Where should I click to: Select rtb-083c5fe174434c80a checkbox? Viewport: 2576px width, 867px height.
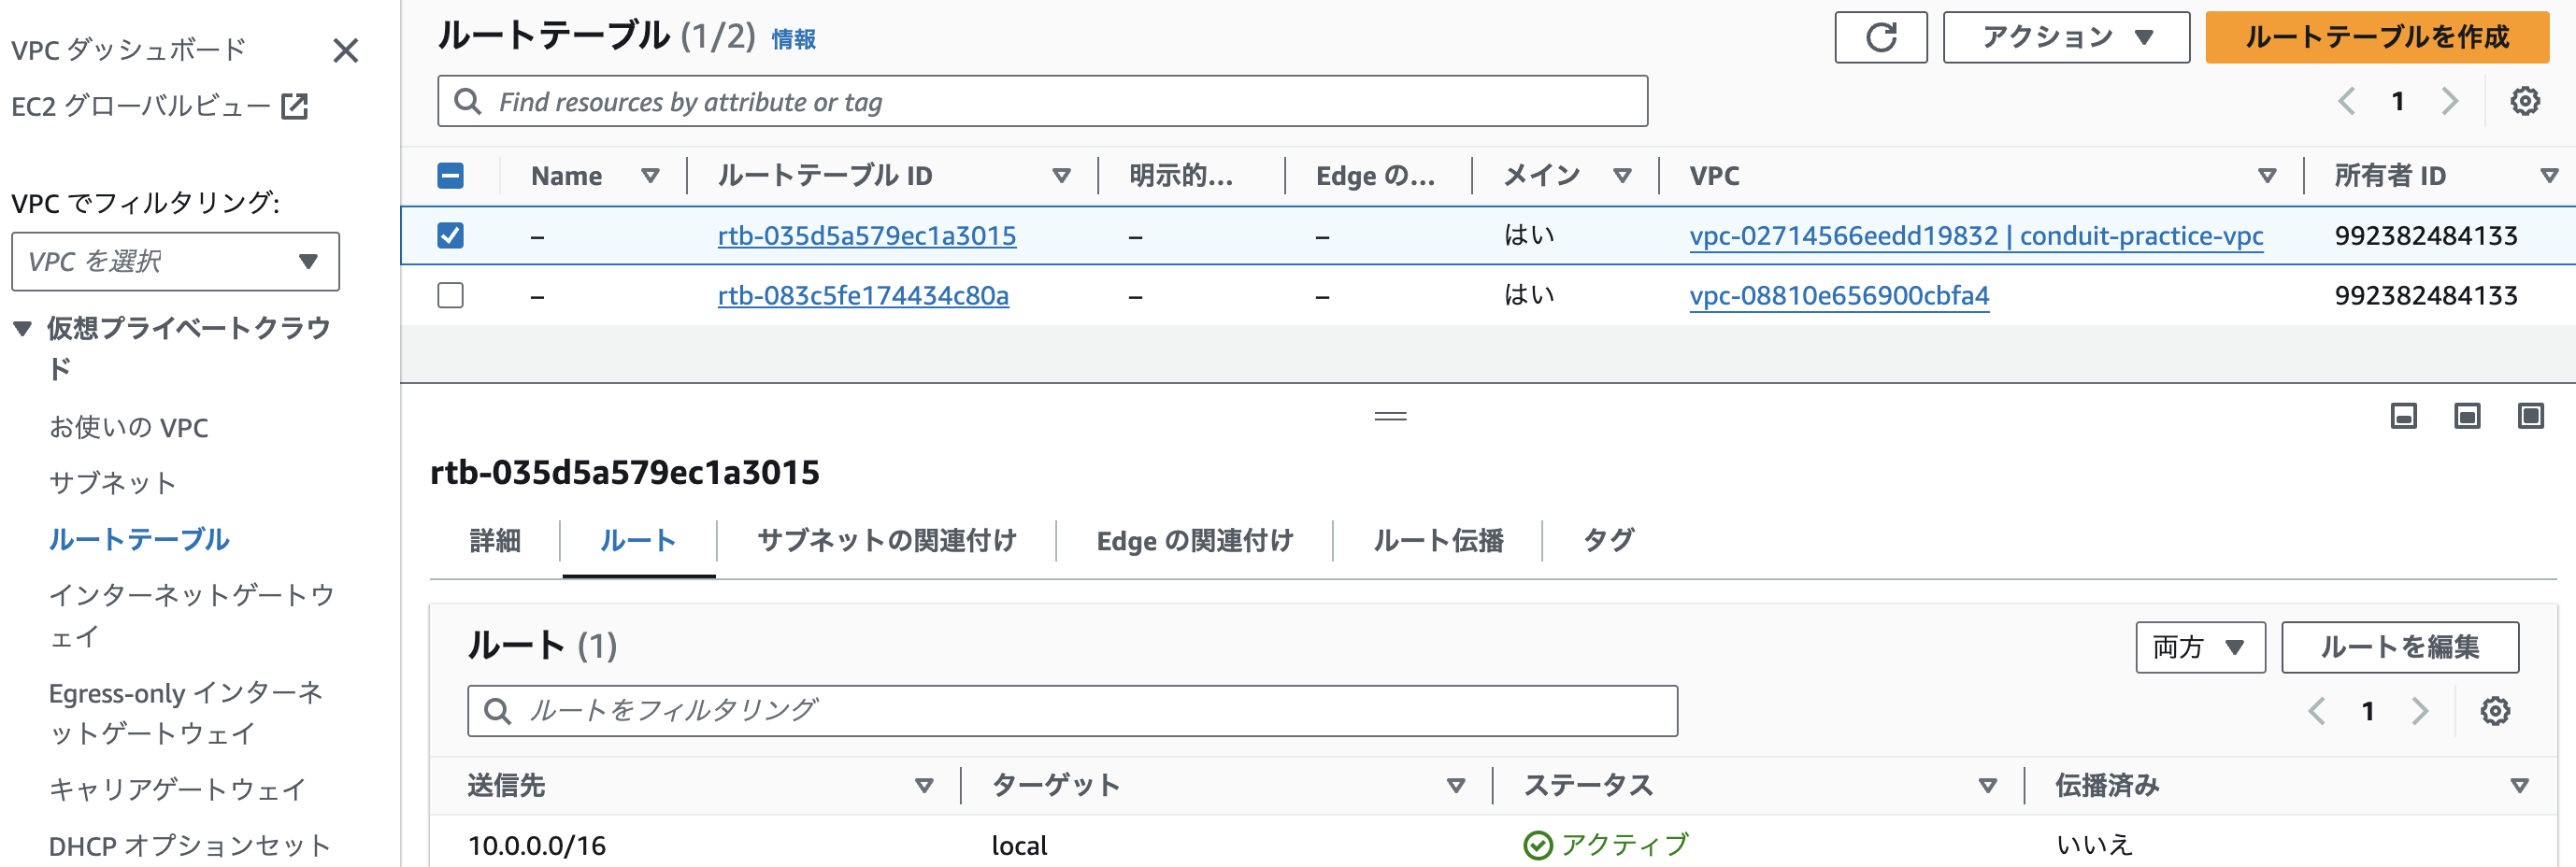coord(451,295)
